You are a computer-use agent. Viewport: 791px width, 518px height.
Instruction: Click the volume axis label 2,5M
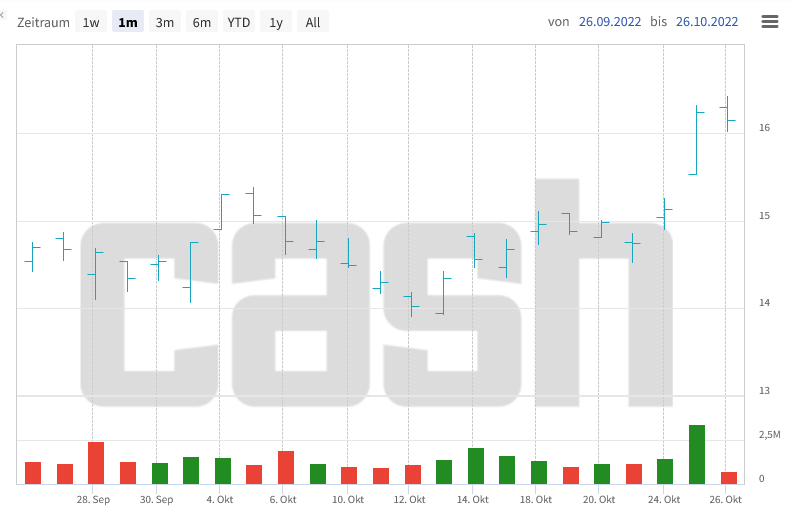coord(769,435)
